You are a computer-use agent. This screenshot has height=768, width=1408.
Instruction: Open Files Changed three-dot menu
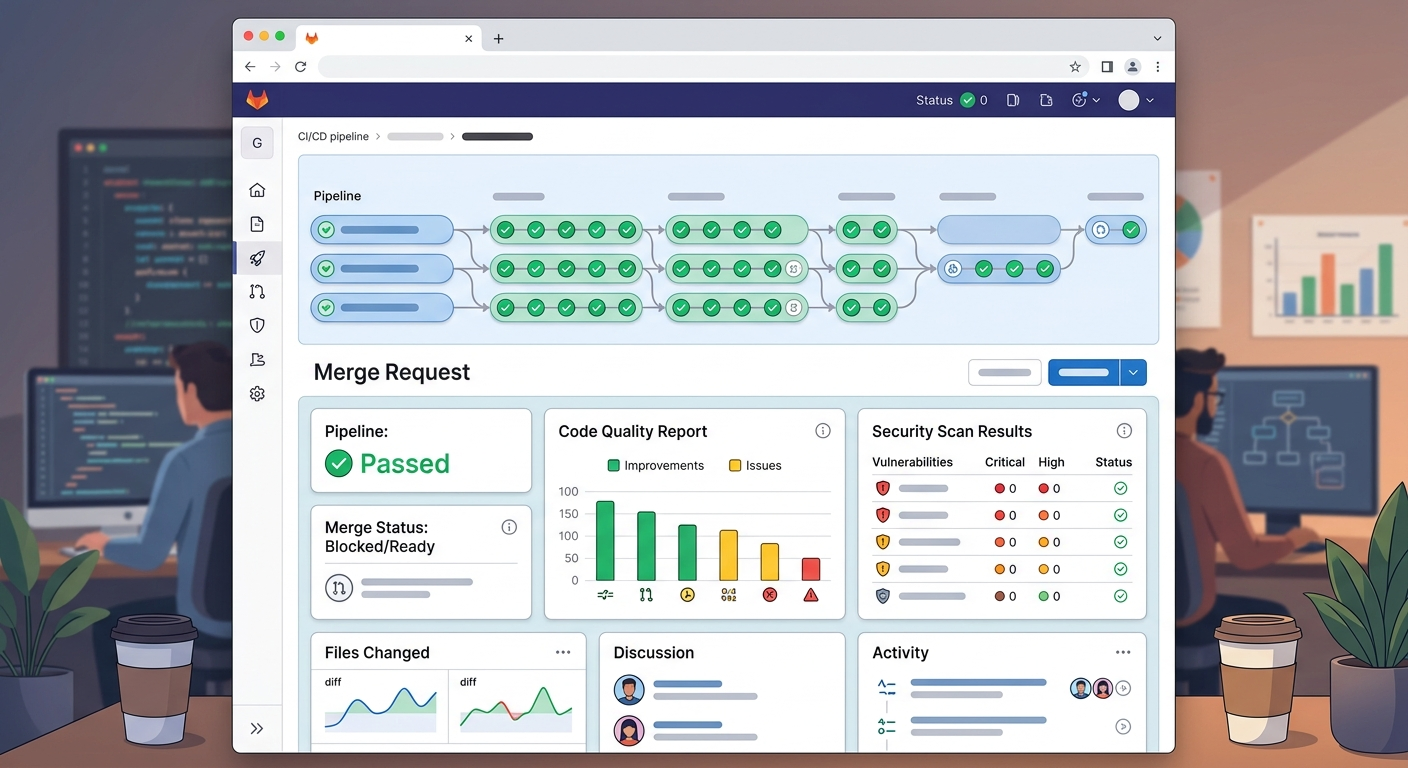pos(563,652)
